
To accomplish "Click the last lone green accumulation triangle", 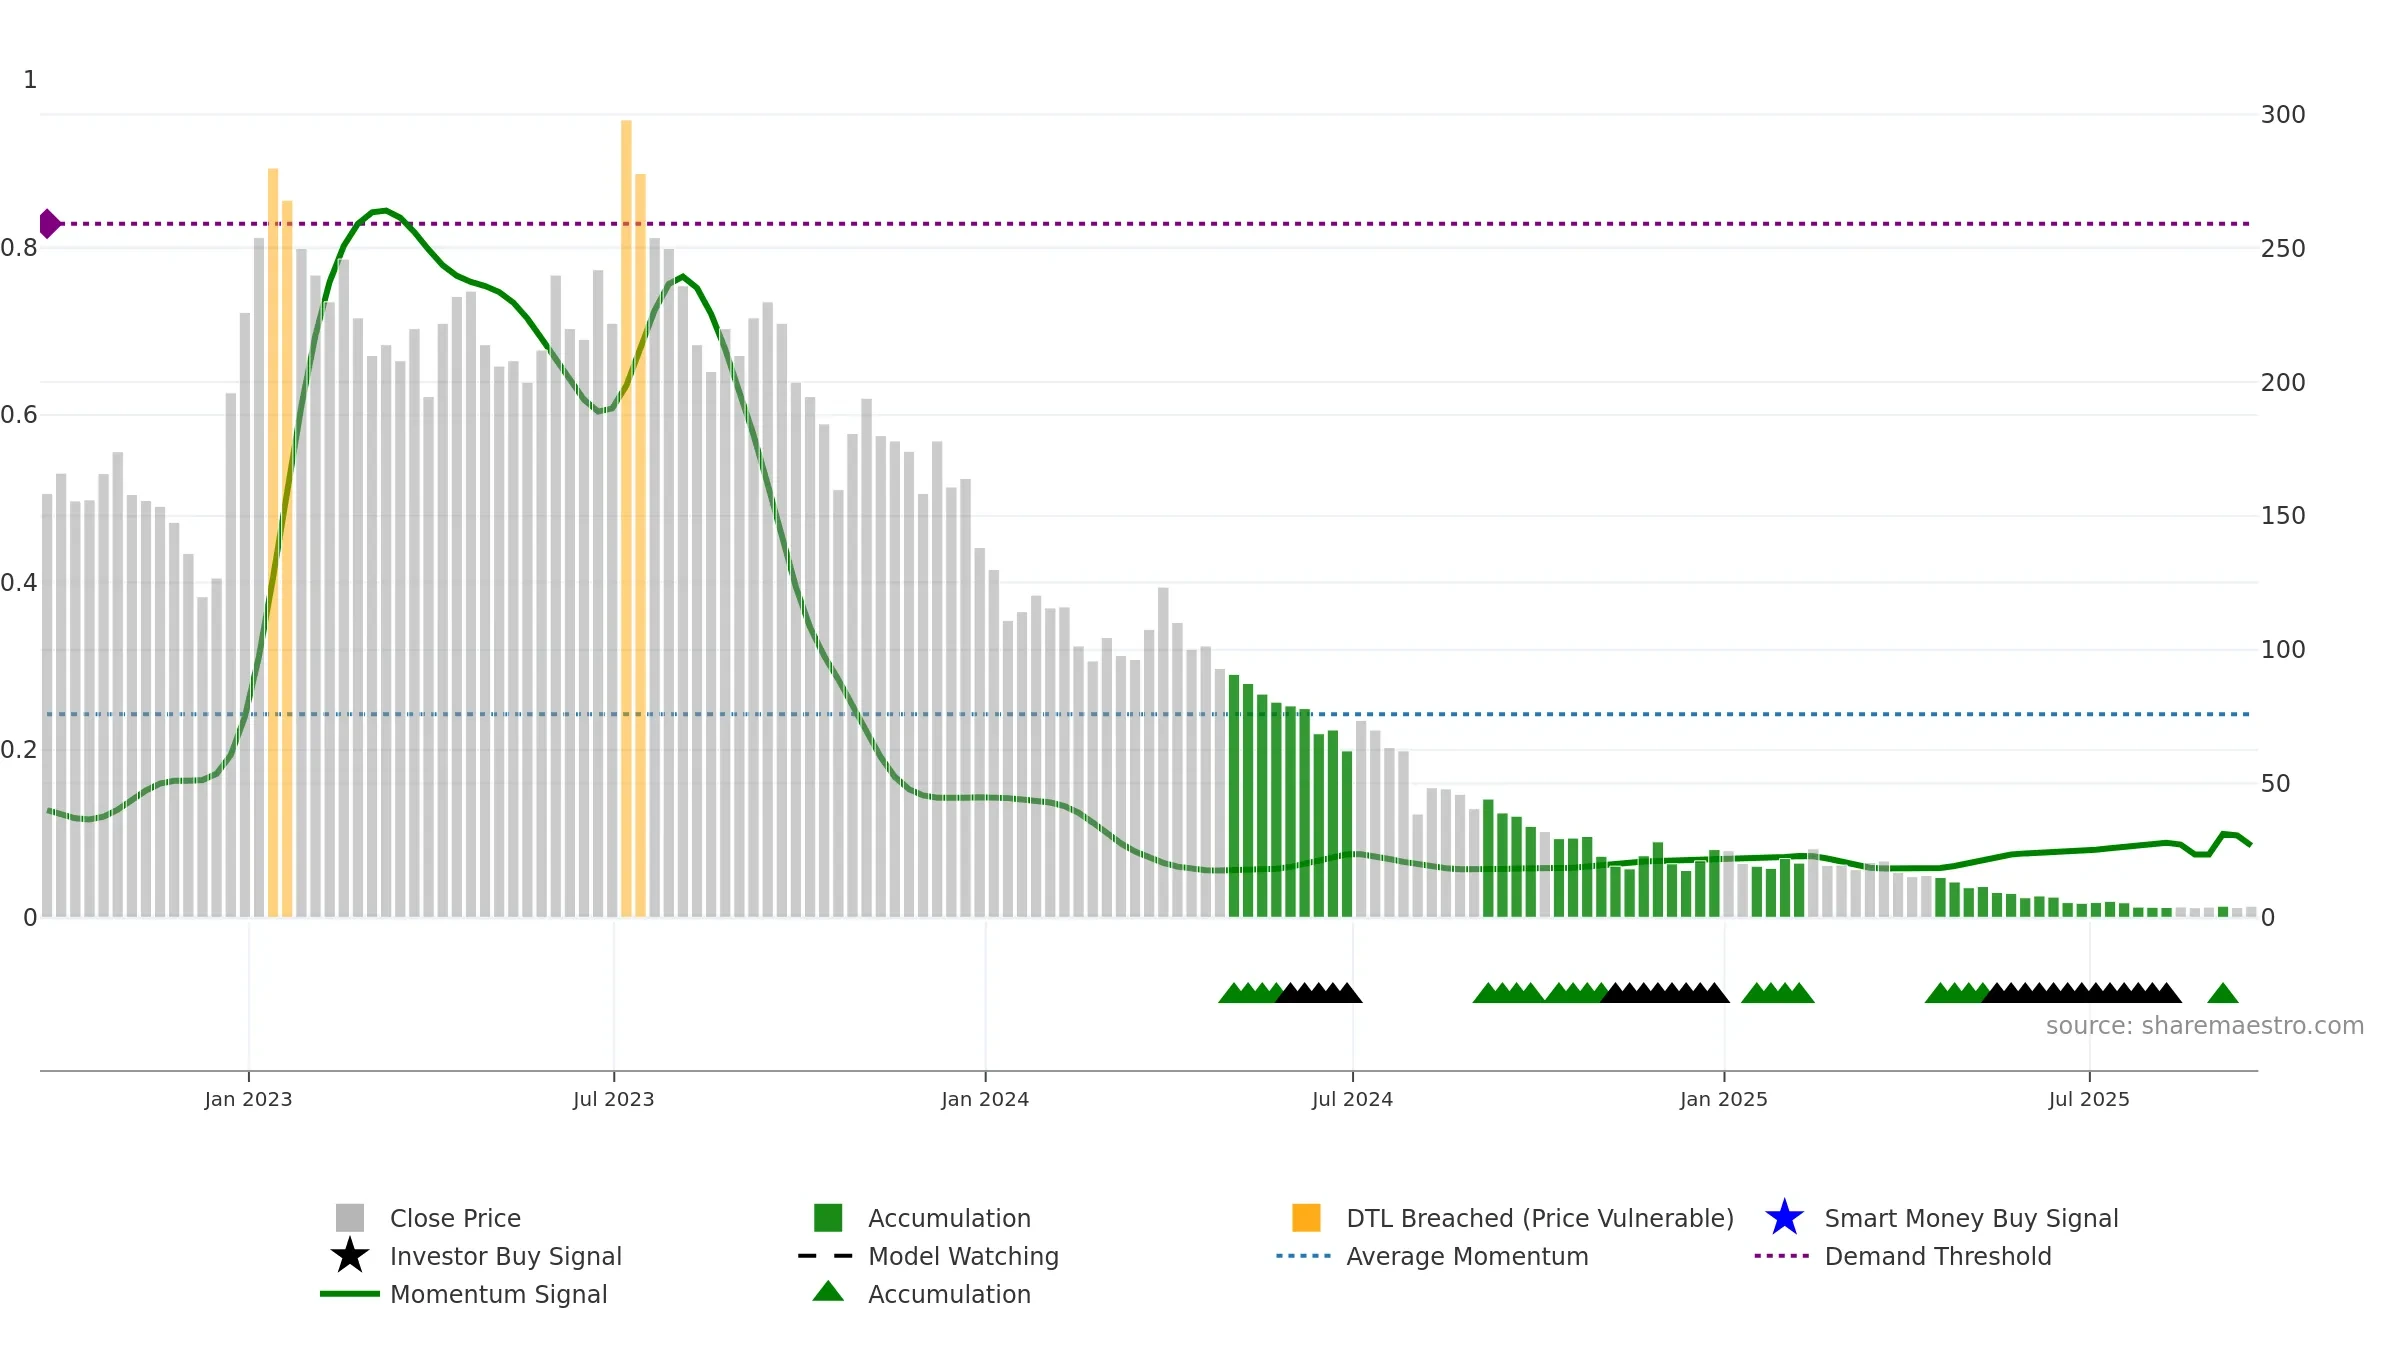I will click(x=2223, y=993).
